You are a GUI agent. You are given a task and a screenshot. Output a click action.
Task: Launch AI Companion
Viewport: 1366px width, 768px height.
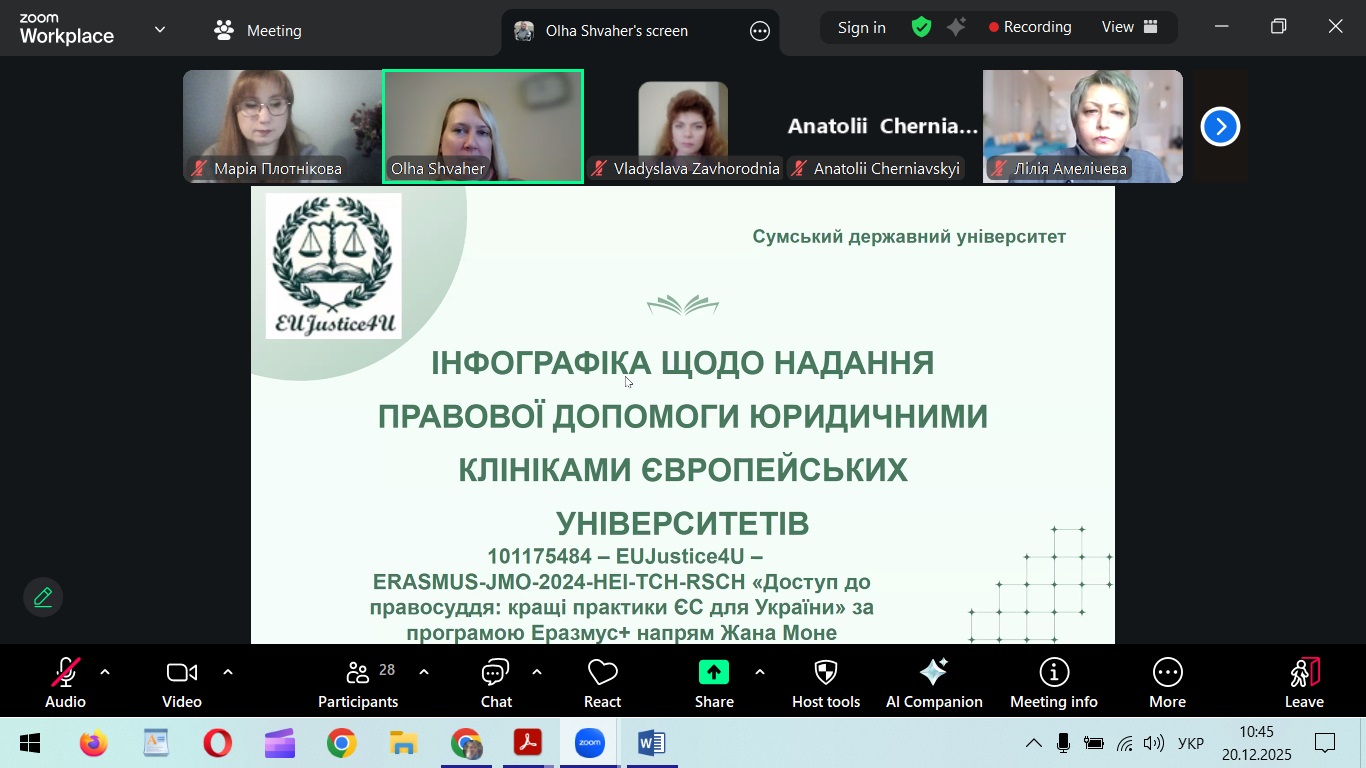click(x=933, y=683)
